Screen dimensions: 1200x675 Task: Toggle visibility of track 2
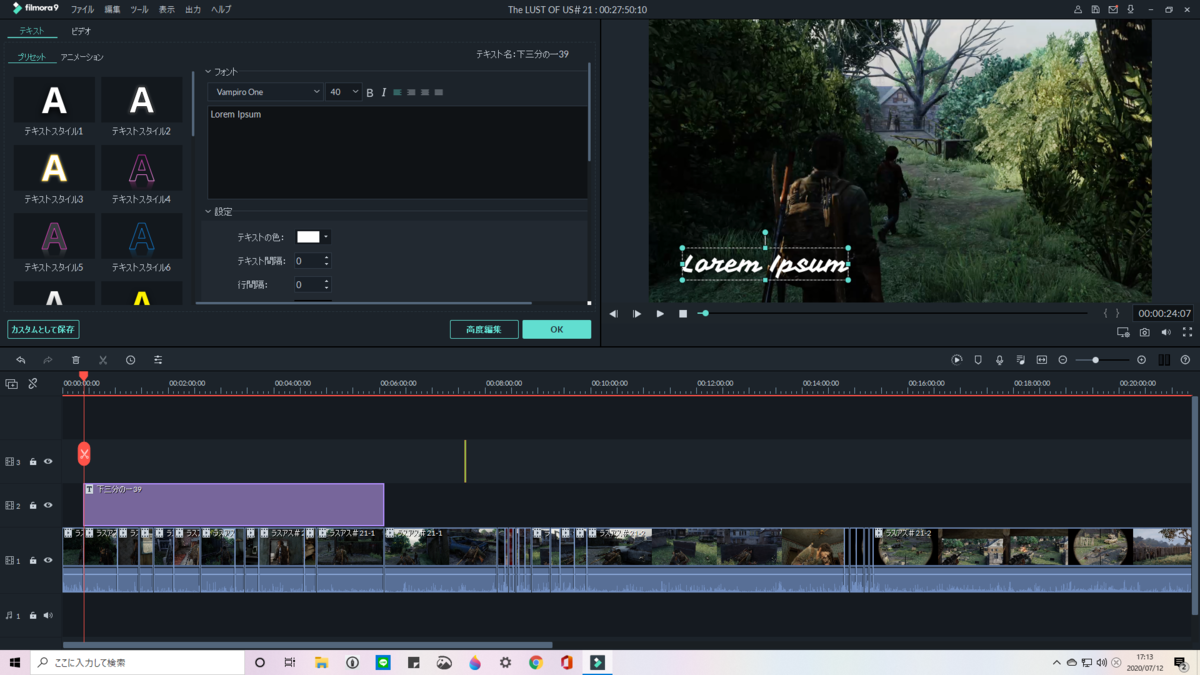[x=48, y=506]
